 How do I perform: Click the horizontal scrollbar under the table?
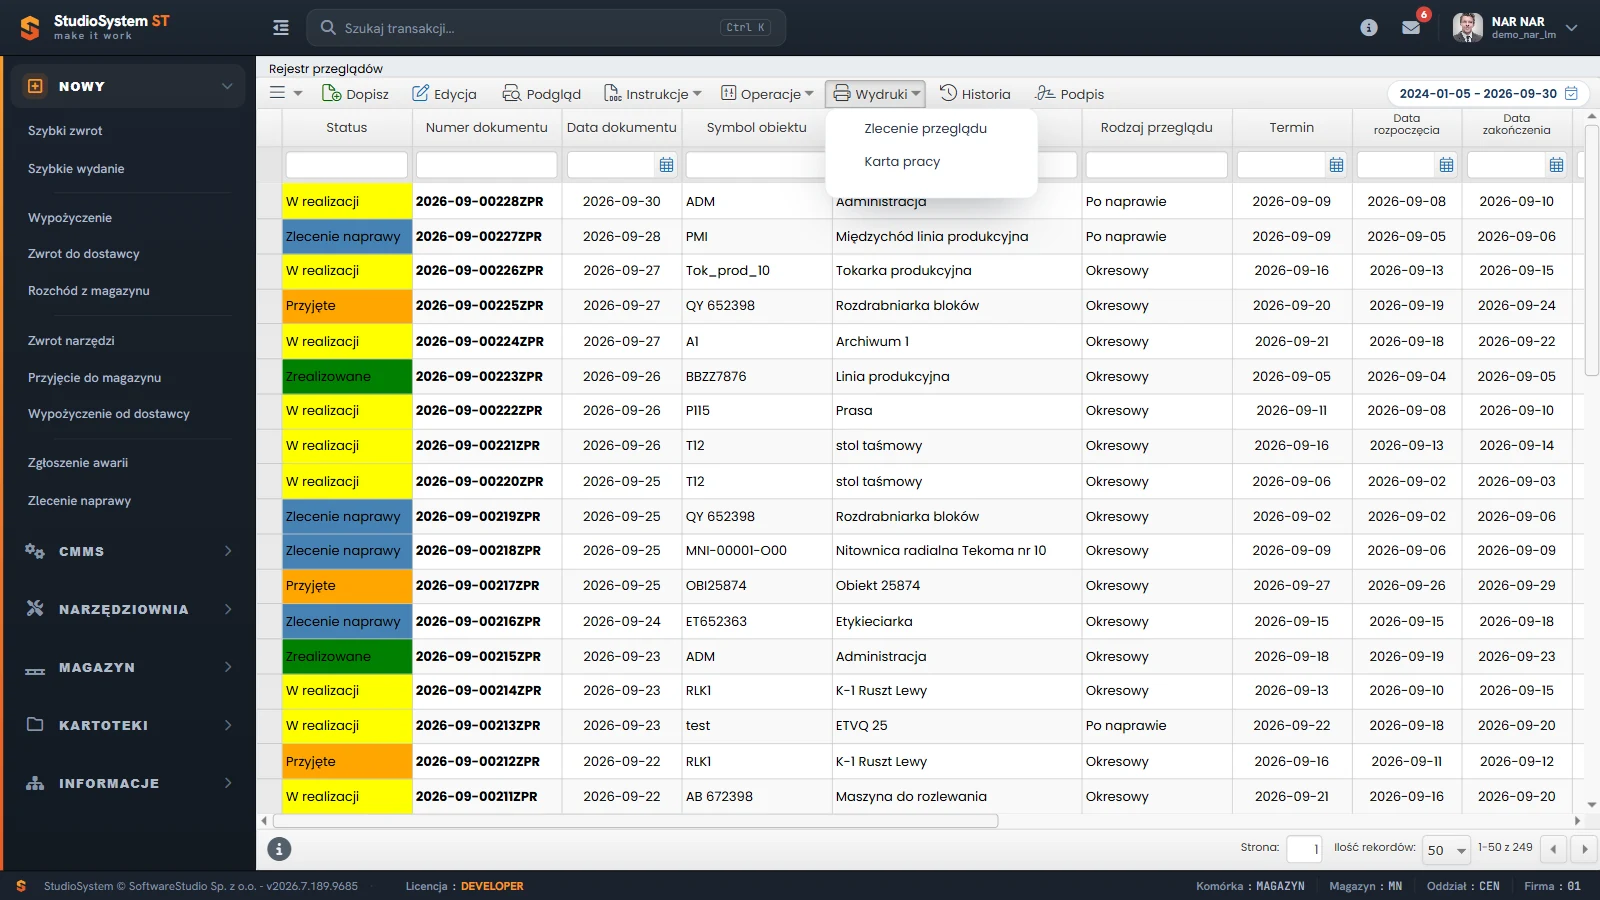[x=635, y=821]
